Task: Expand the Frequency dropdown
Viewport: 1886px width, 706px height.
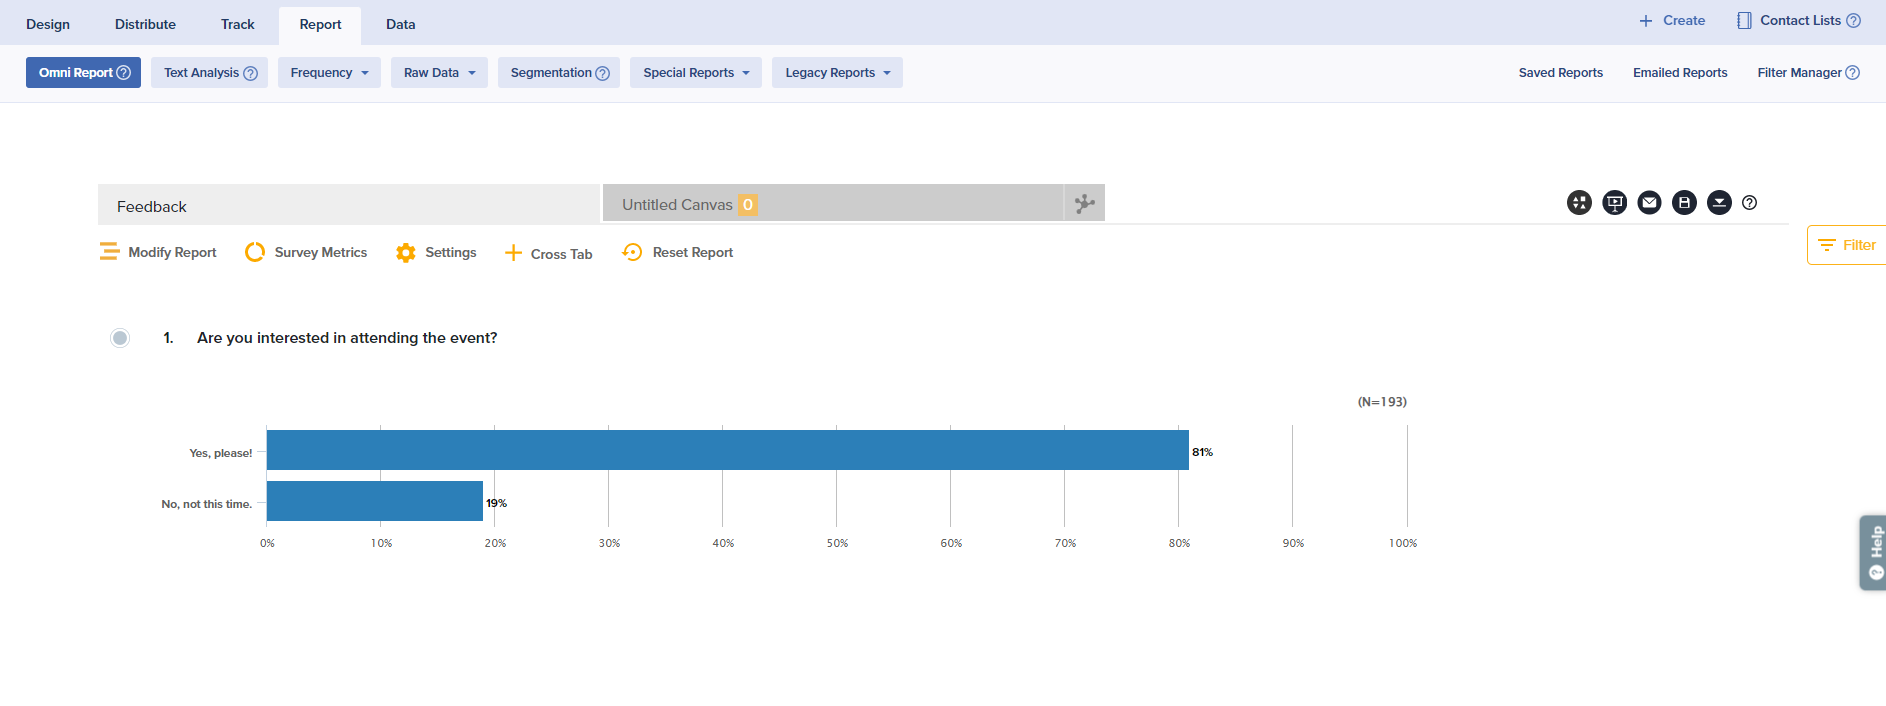Action: 329,73
